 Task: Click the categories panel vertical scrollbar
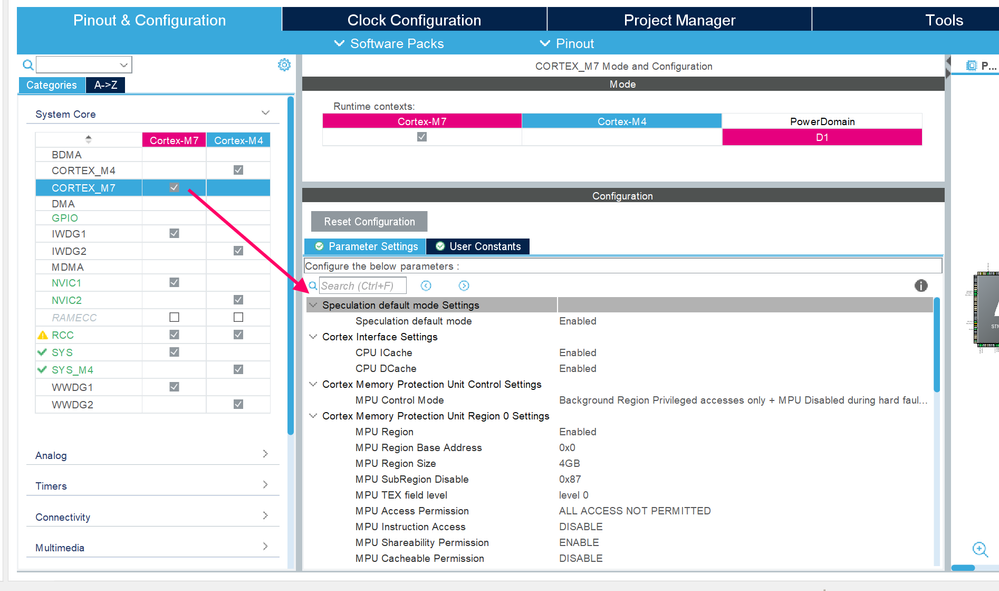tap(291, 265)
